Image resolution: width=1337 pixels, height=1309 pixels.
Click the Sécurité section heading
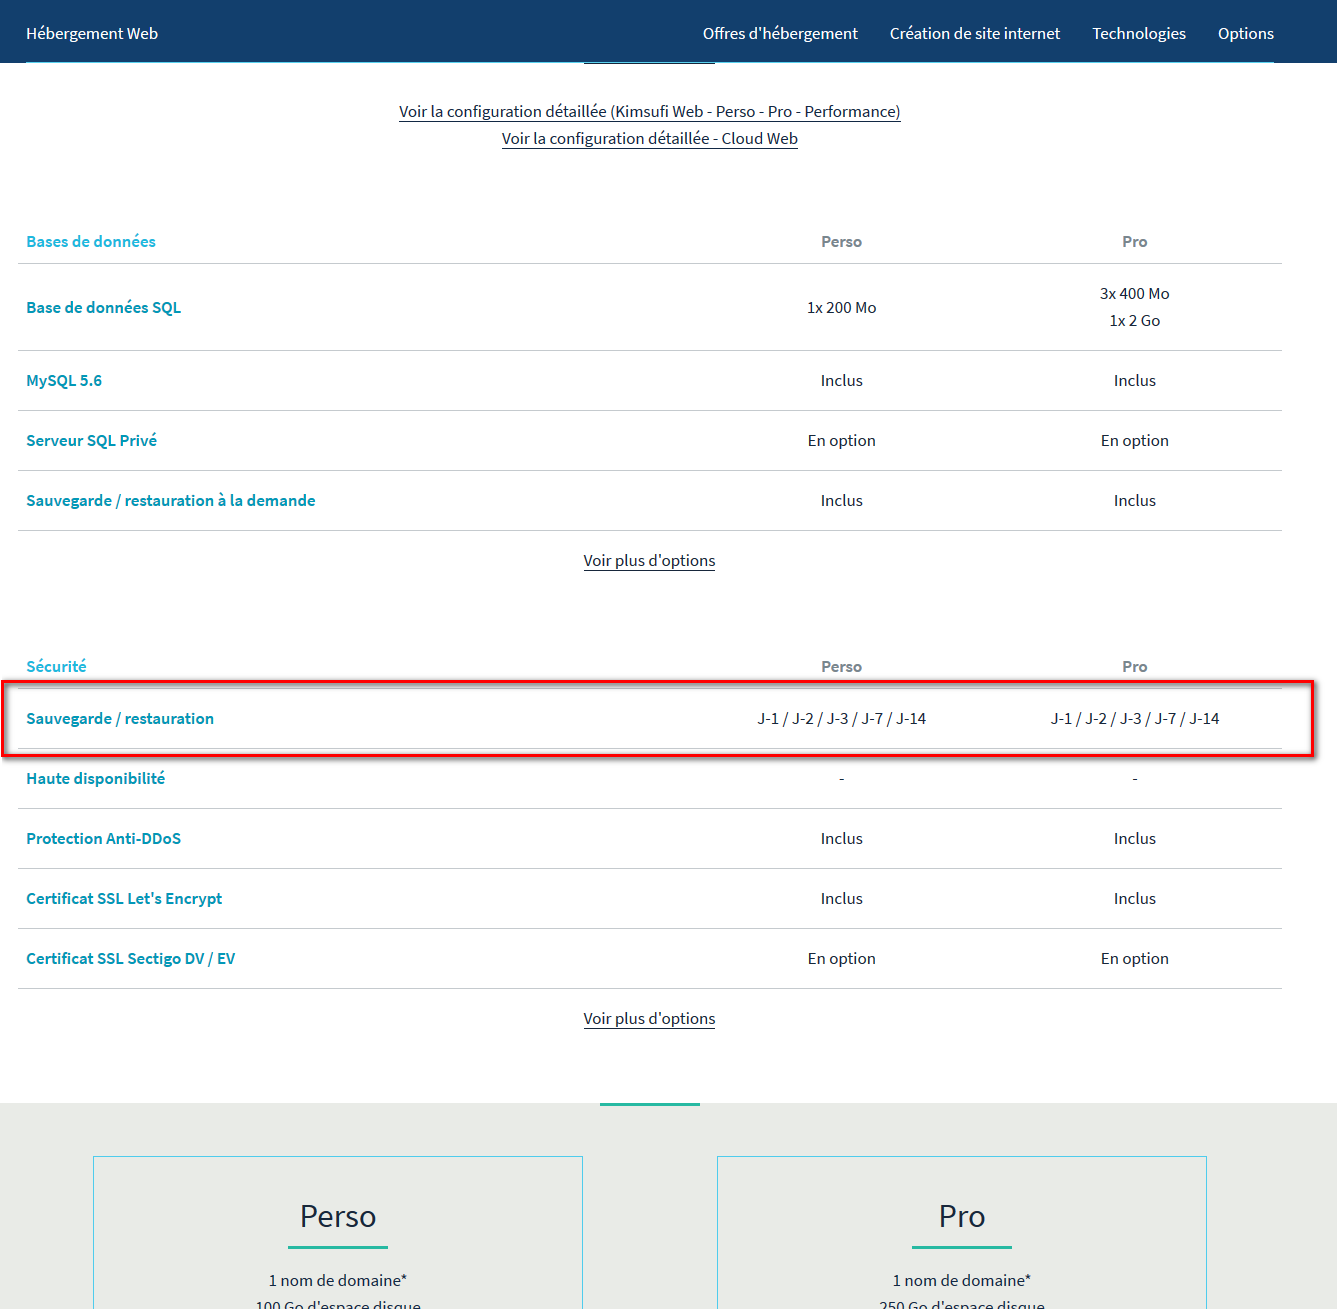coord(56,666)
